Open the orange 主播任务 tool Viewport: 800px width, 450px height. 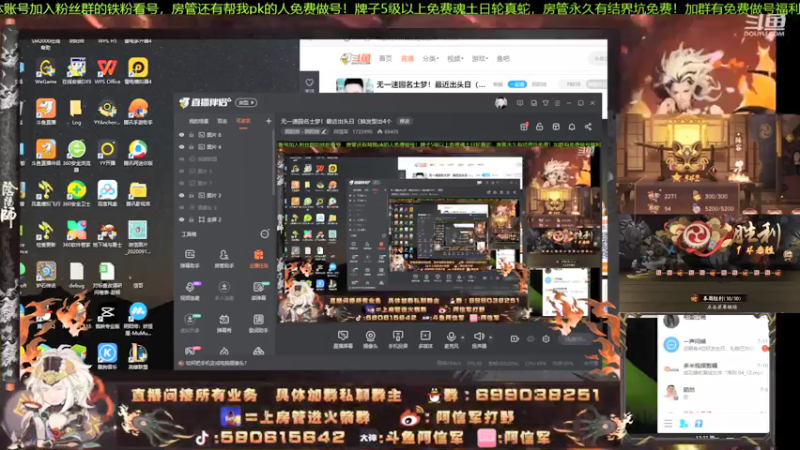pos(258,259)
